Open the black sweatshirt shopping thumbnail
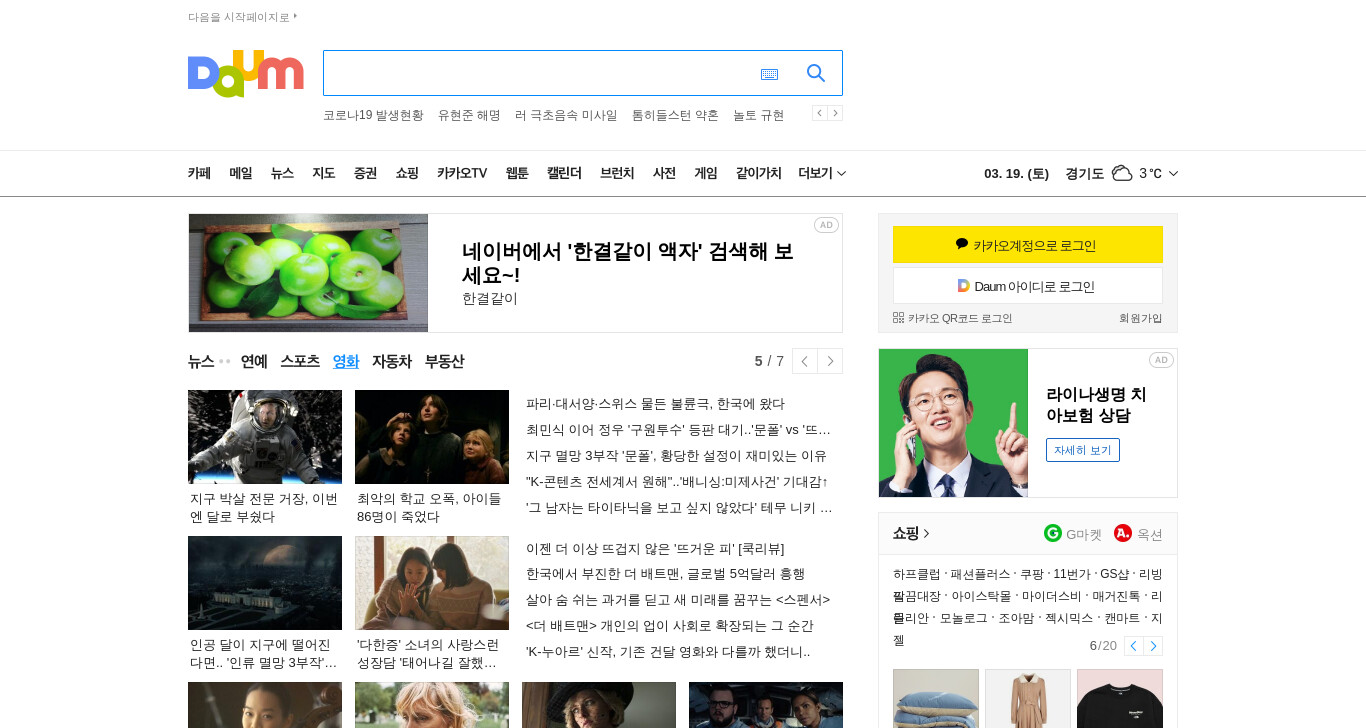Screen dimensions: 1366x728 pos(1120,698)
